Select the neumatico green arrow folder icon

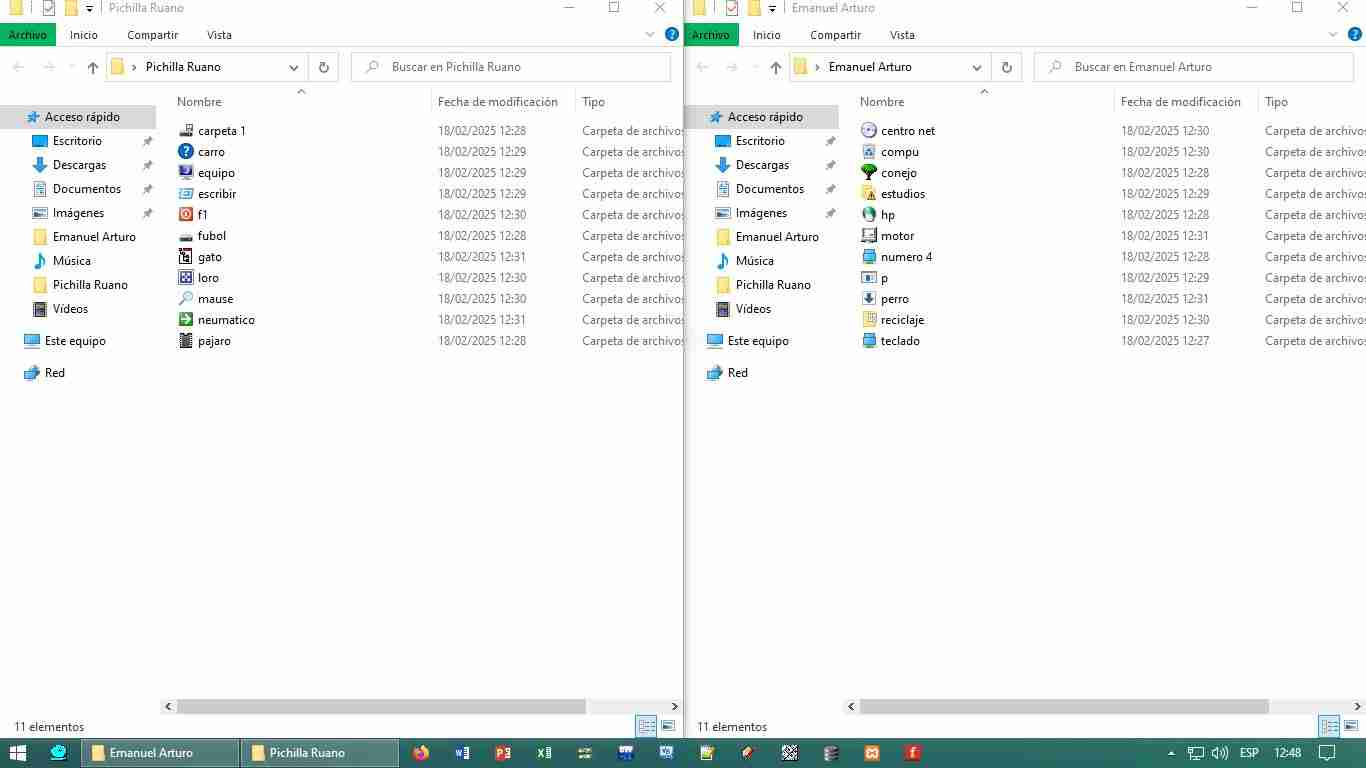click(x=186, y=320)
